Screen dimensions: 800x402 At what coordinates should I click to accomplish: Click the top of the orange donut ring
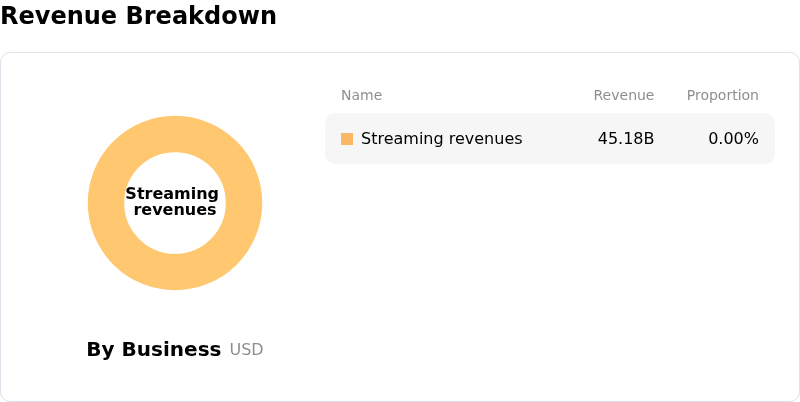[175, 134]
